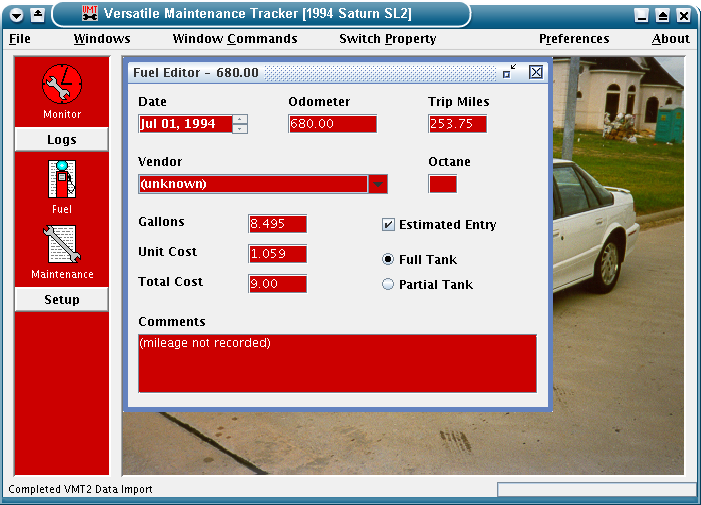
Task: Open the Maintenance log icon
Action: [61, 246]
